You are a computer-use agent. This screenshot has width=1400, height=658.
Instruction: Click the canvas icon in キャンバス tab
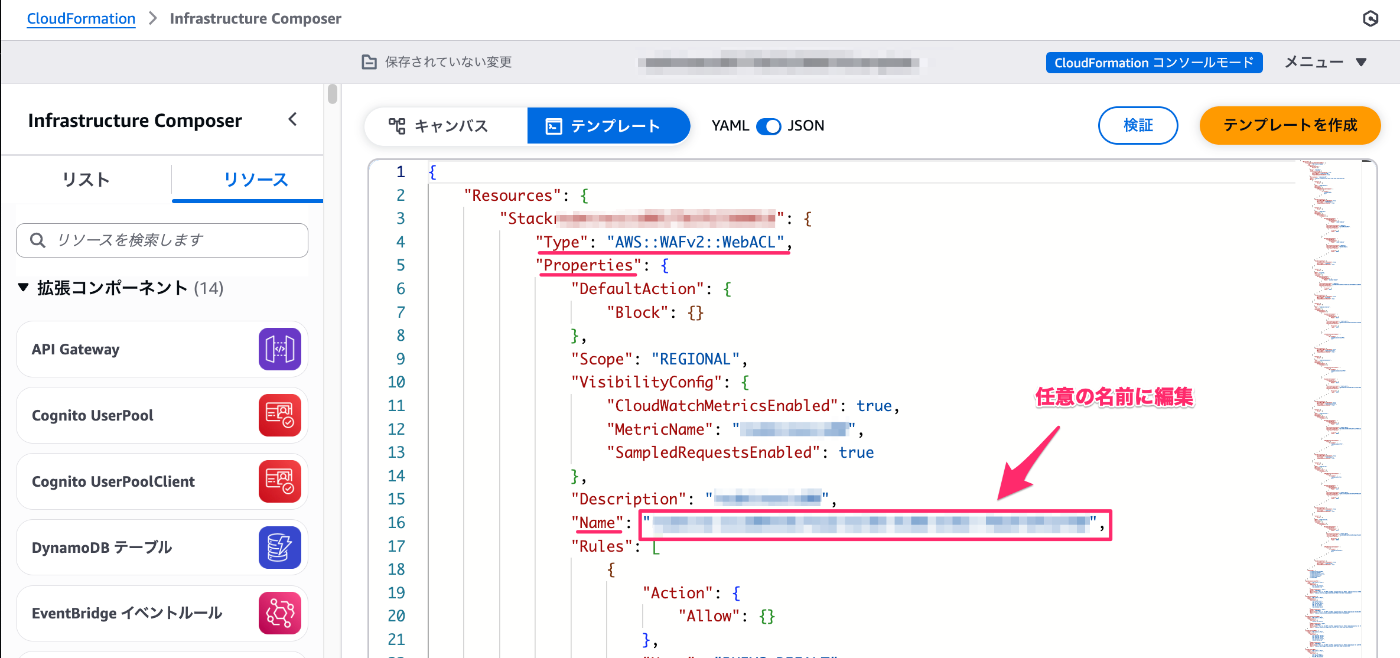click(x=397, y=126)
